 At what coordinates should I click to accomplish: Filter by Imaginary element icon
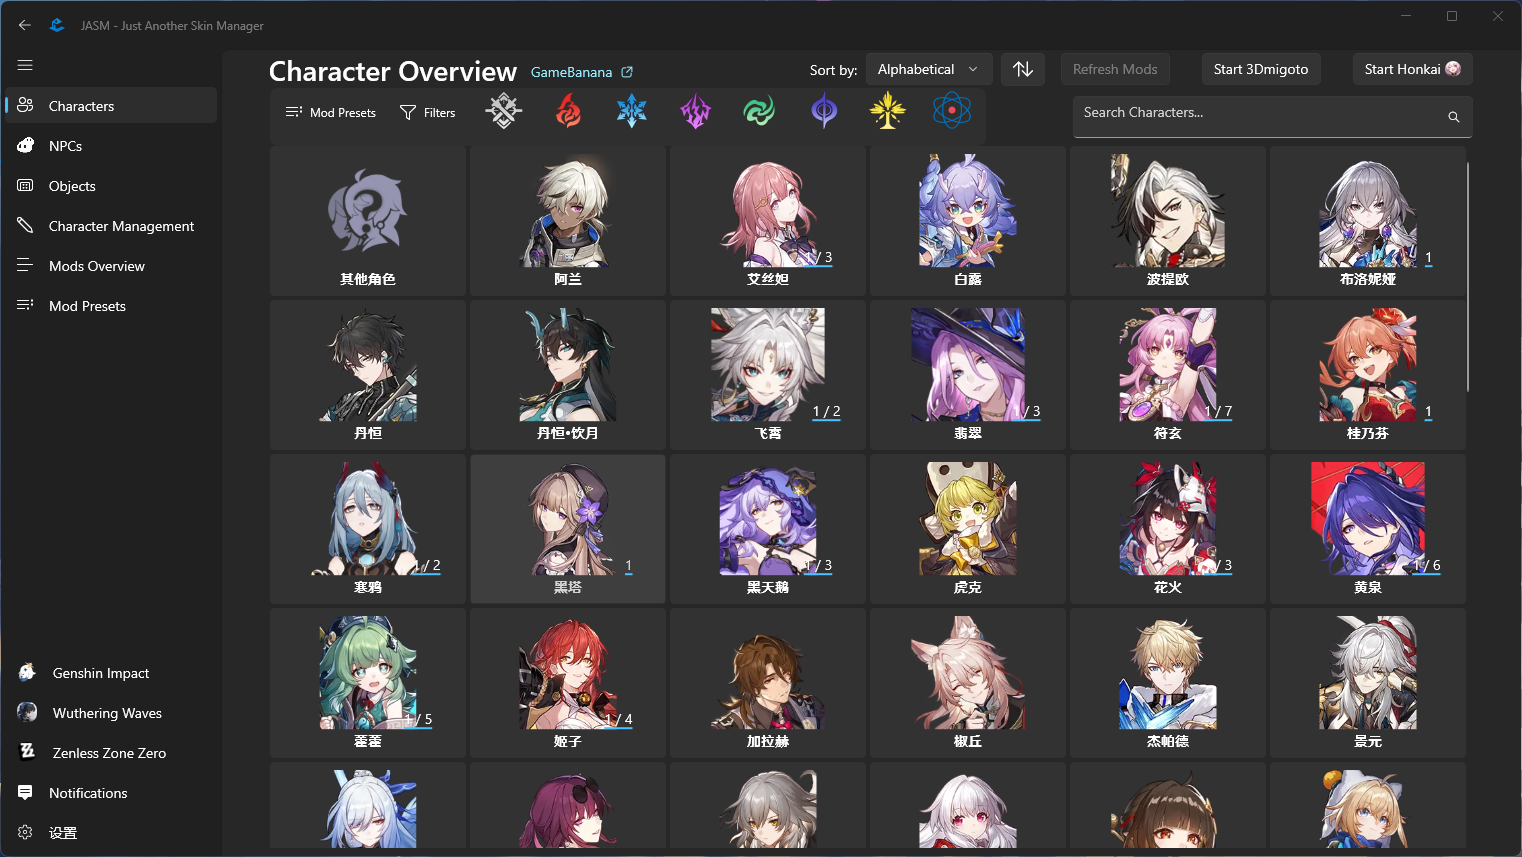coord(888,111)
